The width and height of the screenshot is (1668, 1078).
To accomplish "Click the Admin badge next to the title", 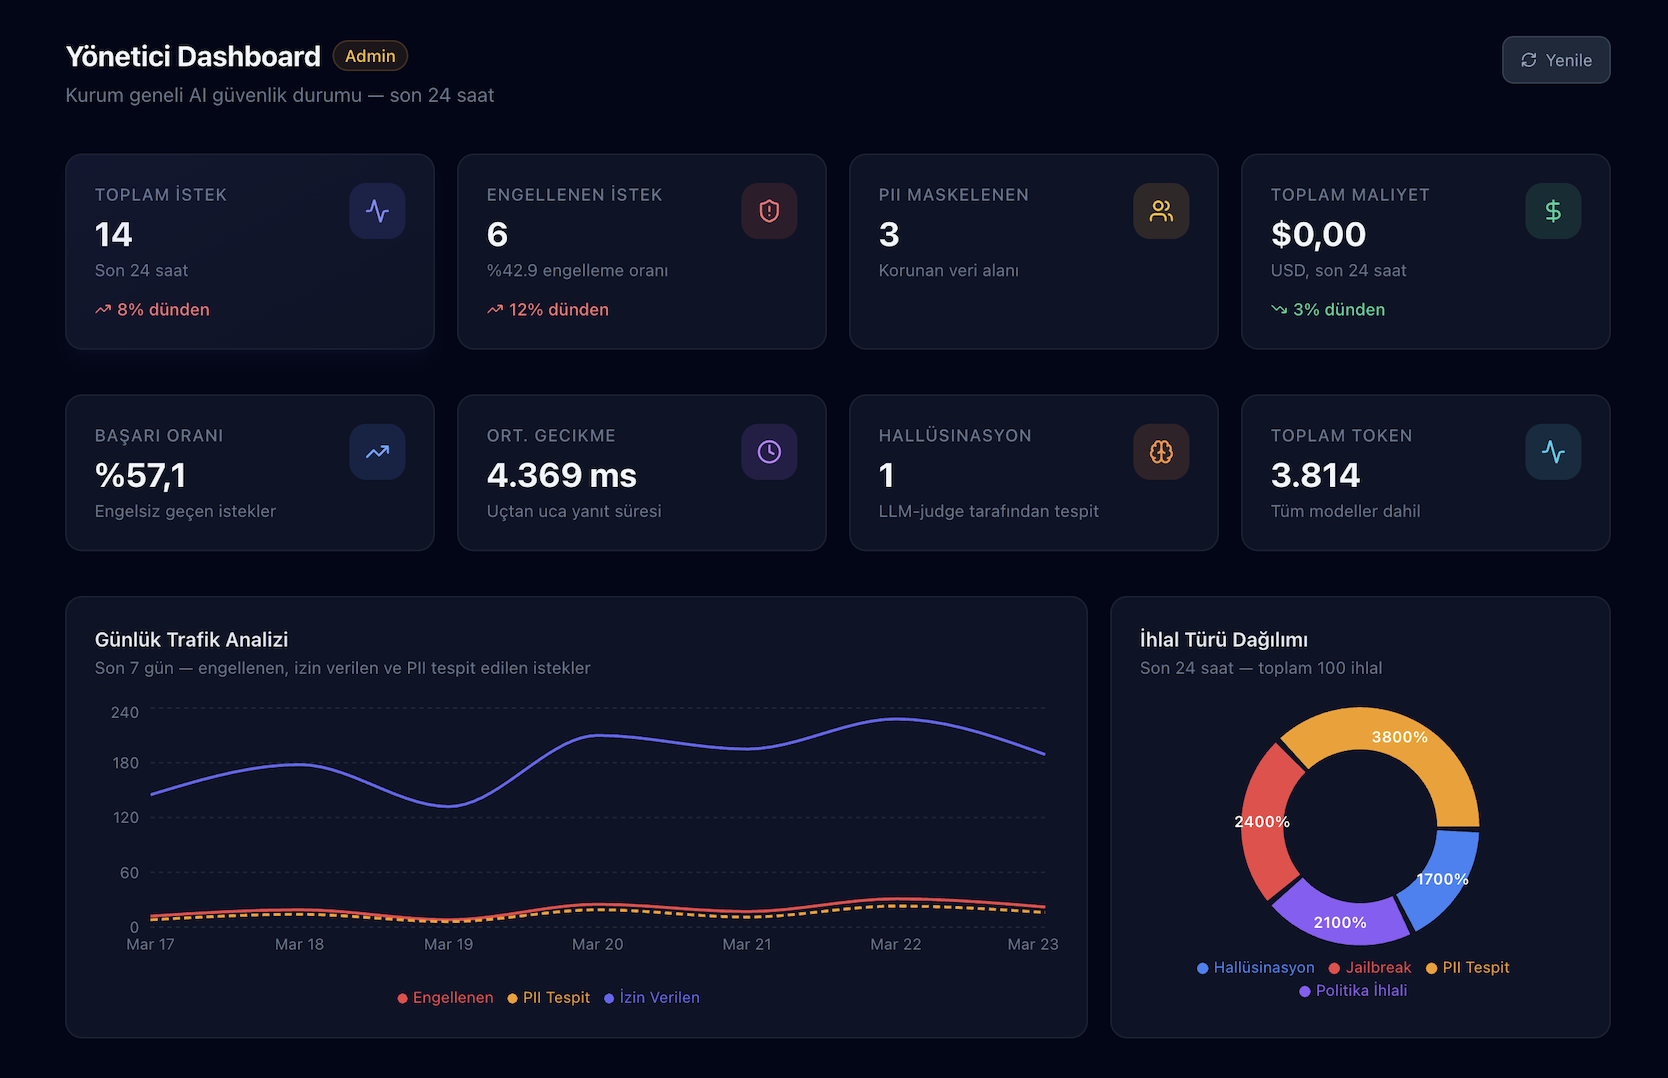I will point(369,56).
